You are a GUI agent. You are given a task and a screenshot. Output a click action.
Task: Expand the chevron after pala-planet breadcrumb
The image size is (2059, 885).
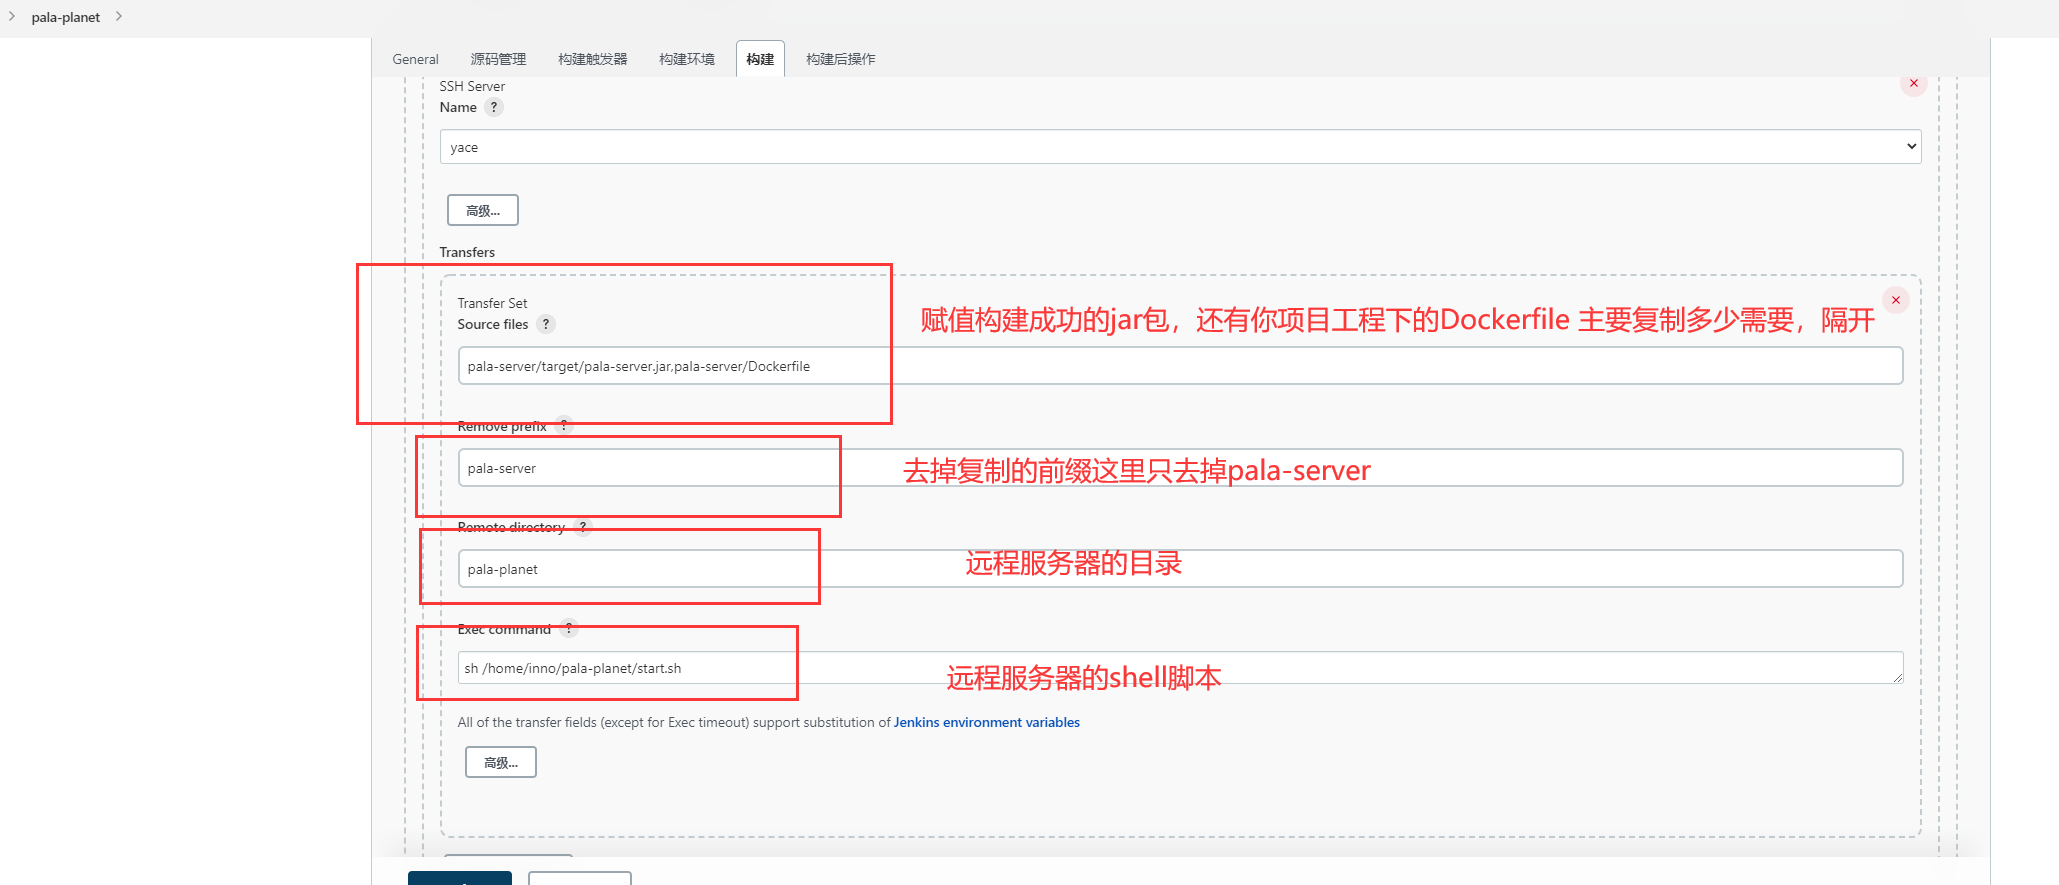118,16
